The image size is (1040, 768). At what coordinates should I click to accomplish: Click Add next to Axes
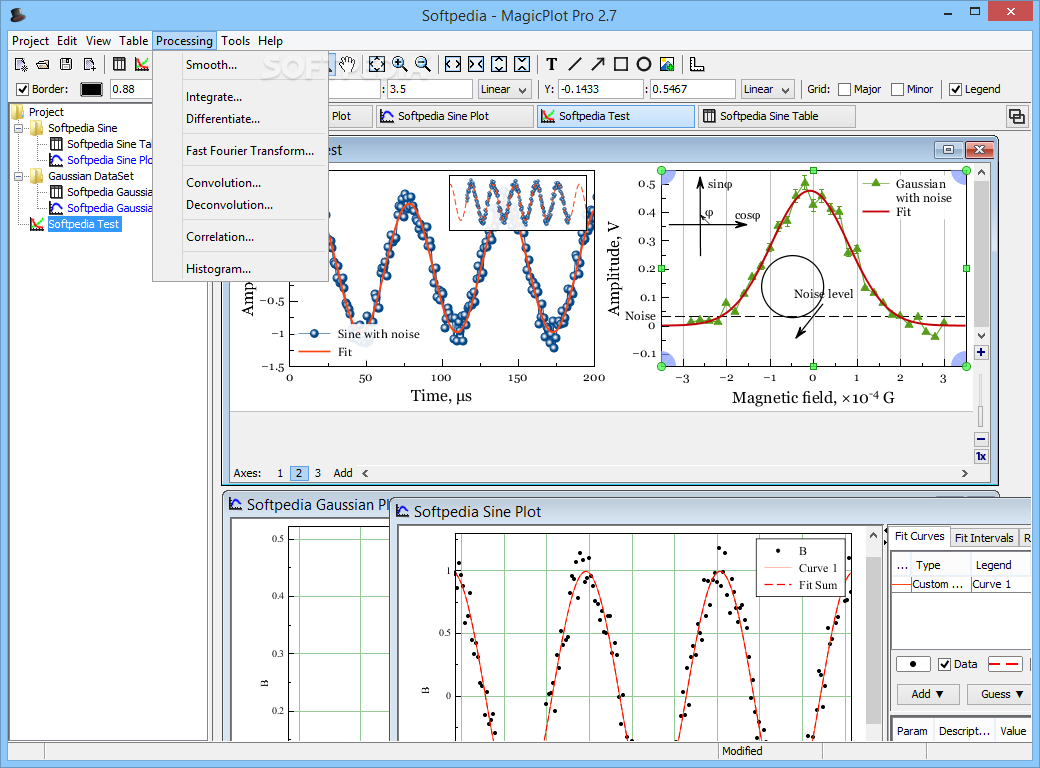pyautogui.click(x=343, y=473)
